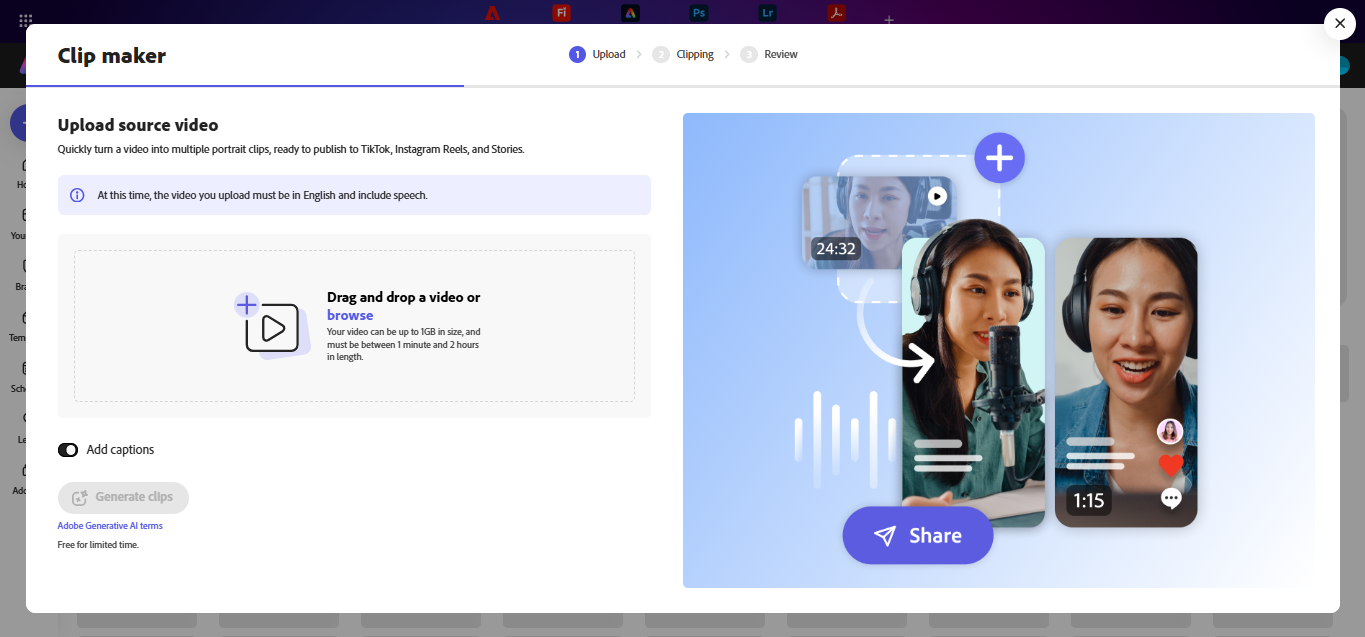Screen dimensions: 1365x637
Task: Open Adobe Firefly from the top bar
Action: [x=561, y=12]
